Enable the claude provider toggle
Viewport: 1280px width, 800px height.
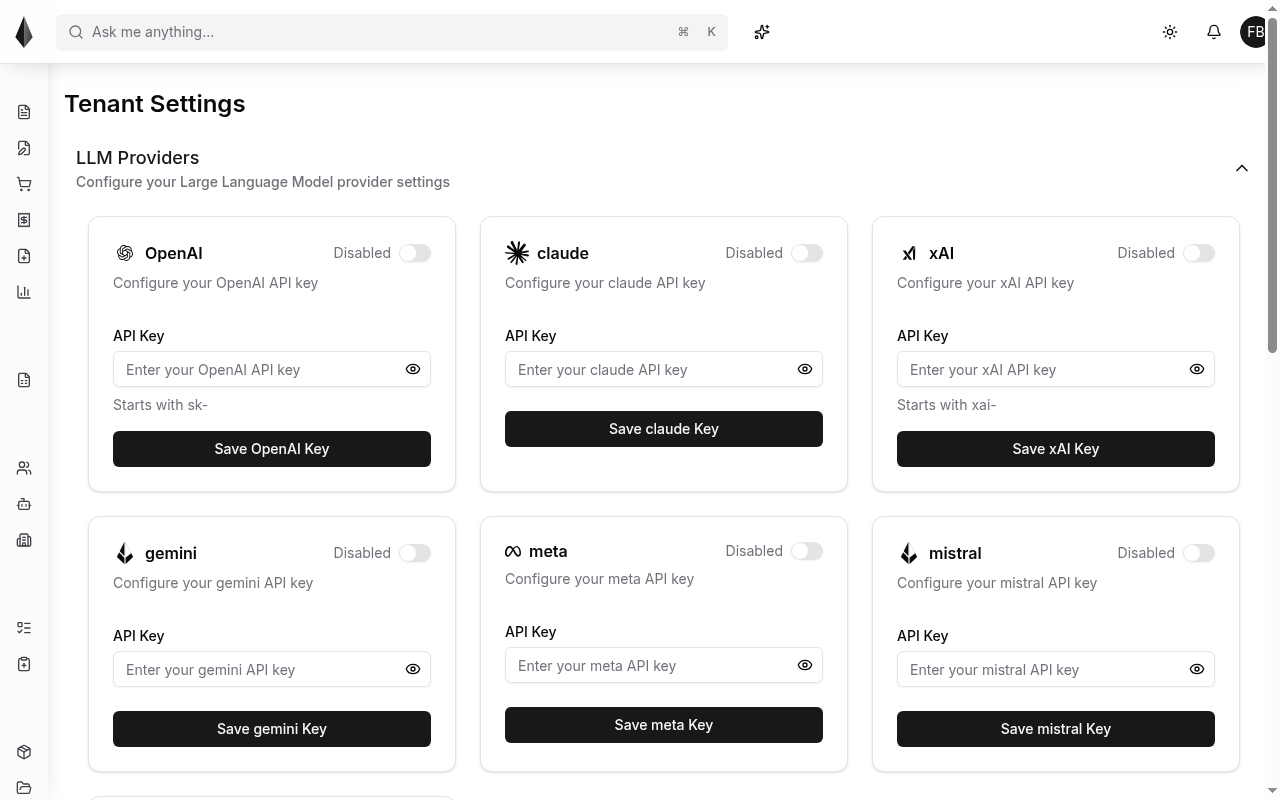807,253
